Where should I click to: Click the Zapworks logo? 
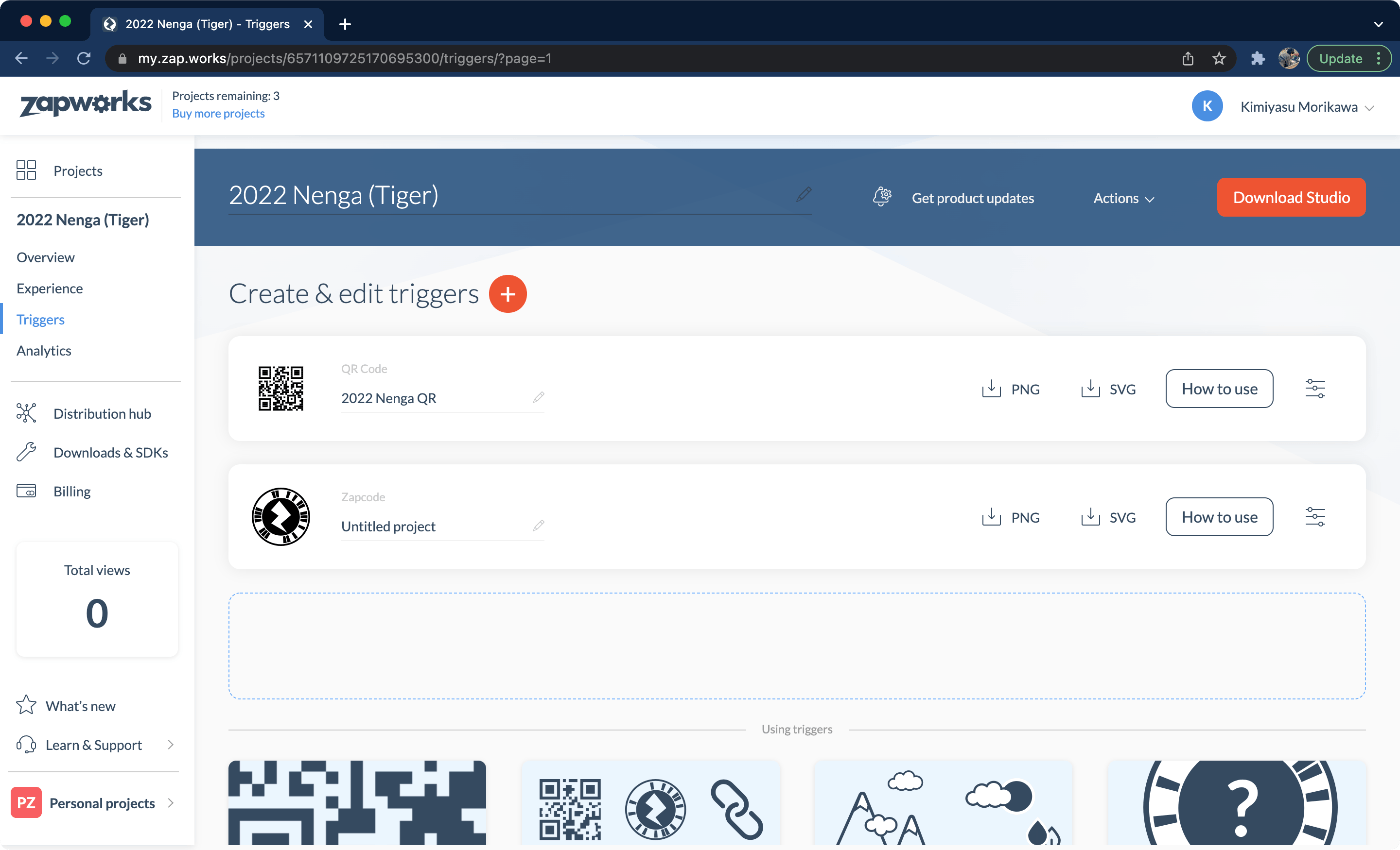(86, 104)
